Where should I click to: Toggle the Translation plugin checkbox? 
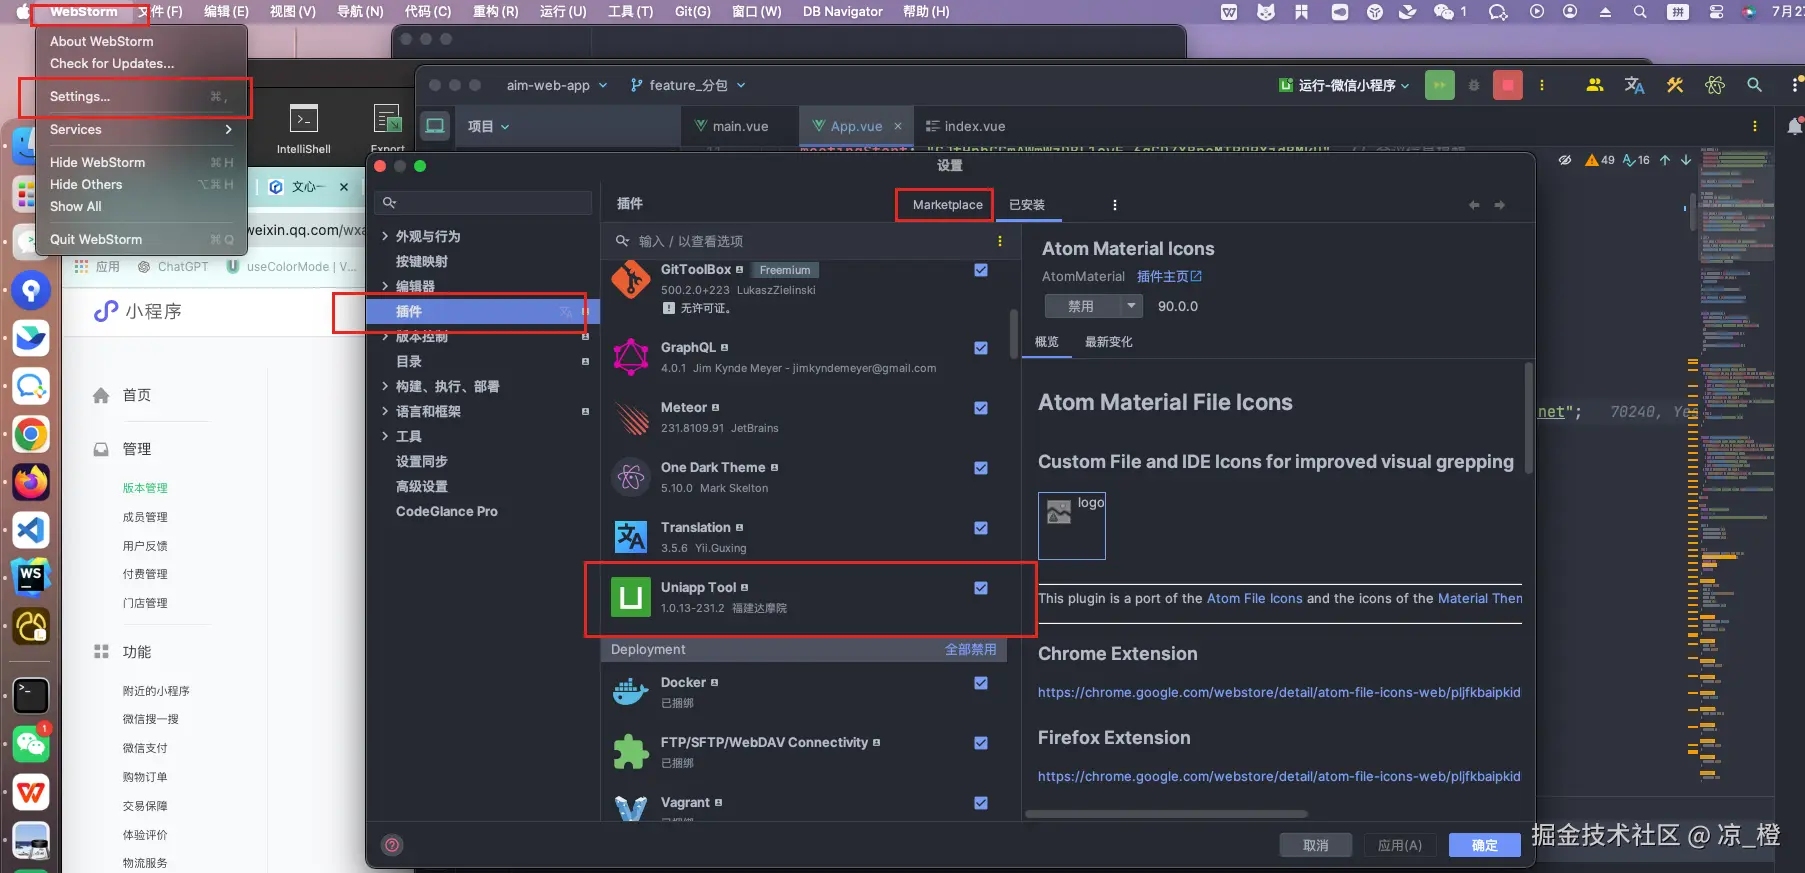[x=981, y=528]
